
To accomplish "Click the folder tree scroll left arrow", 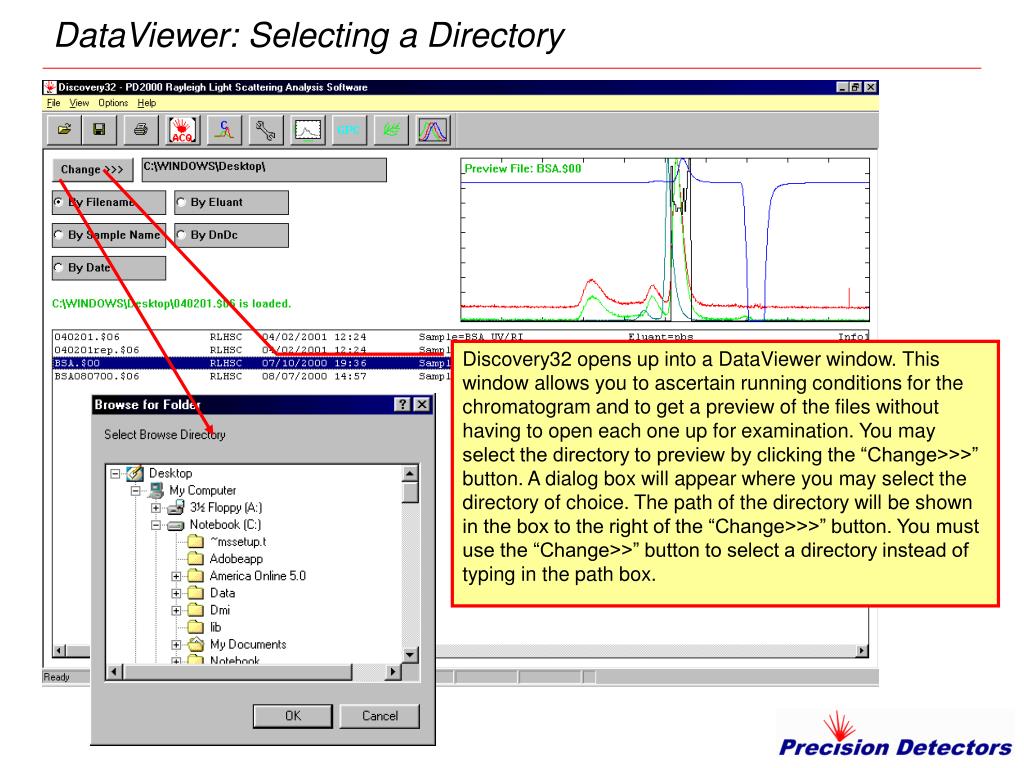I will click(114, 672).
